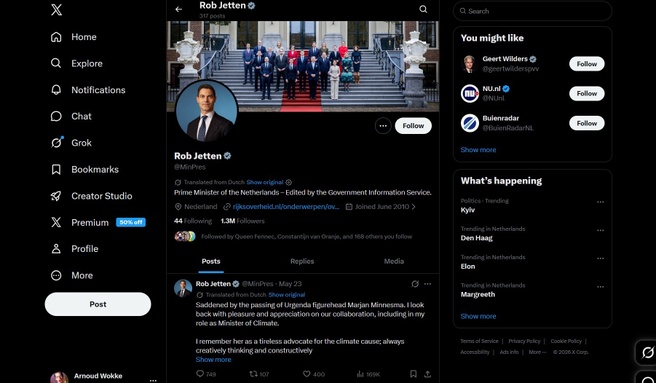Click the Explore magnifier icon
This screenshot has height=383, width=656.
tap(56, 63)
